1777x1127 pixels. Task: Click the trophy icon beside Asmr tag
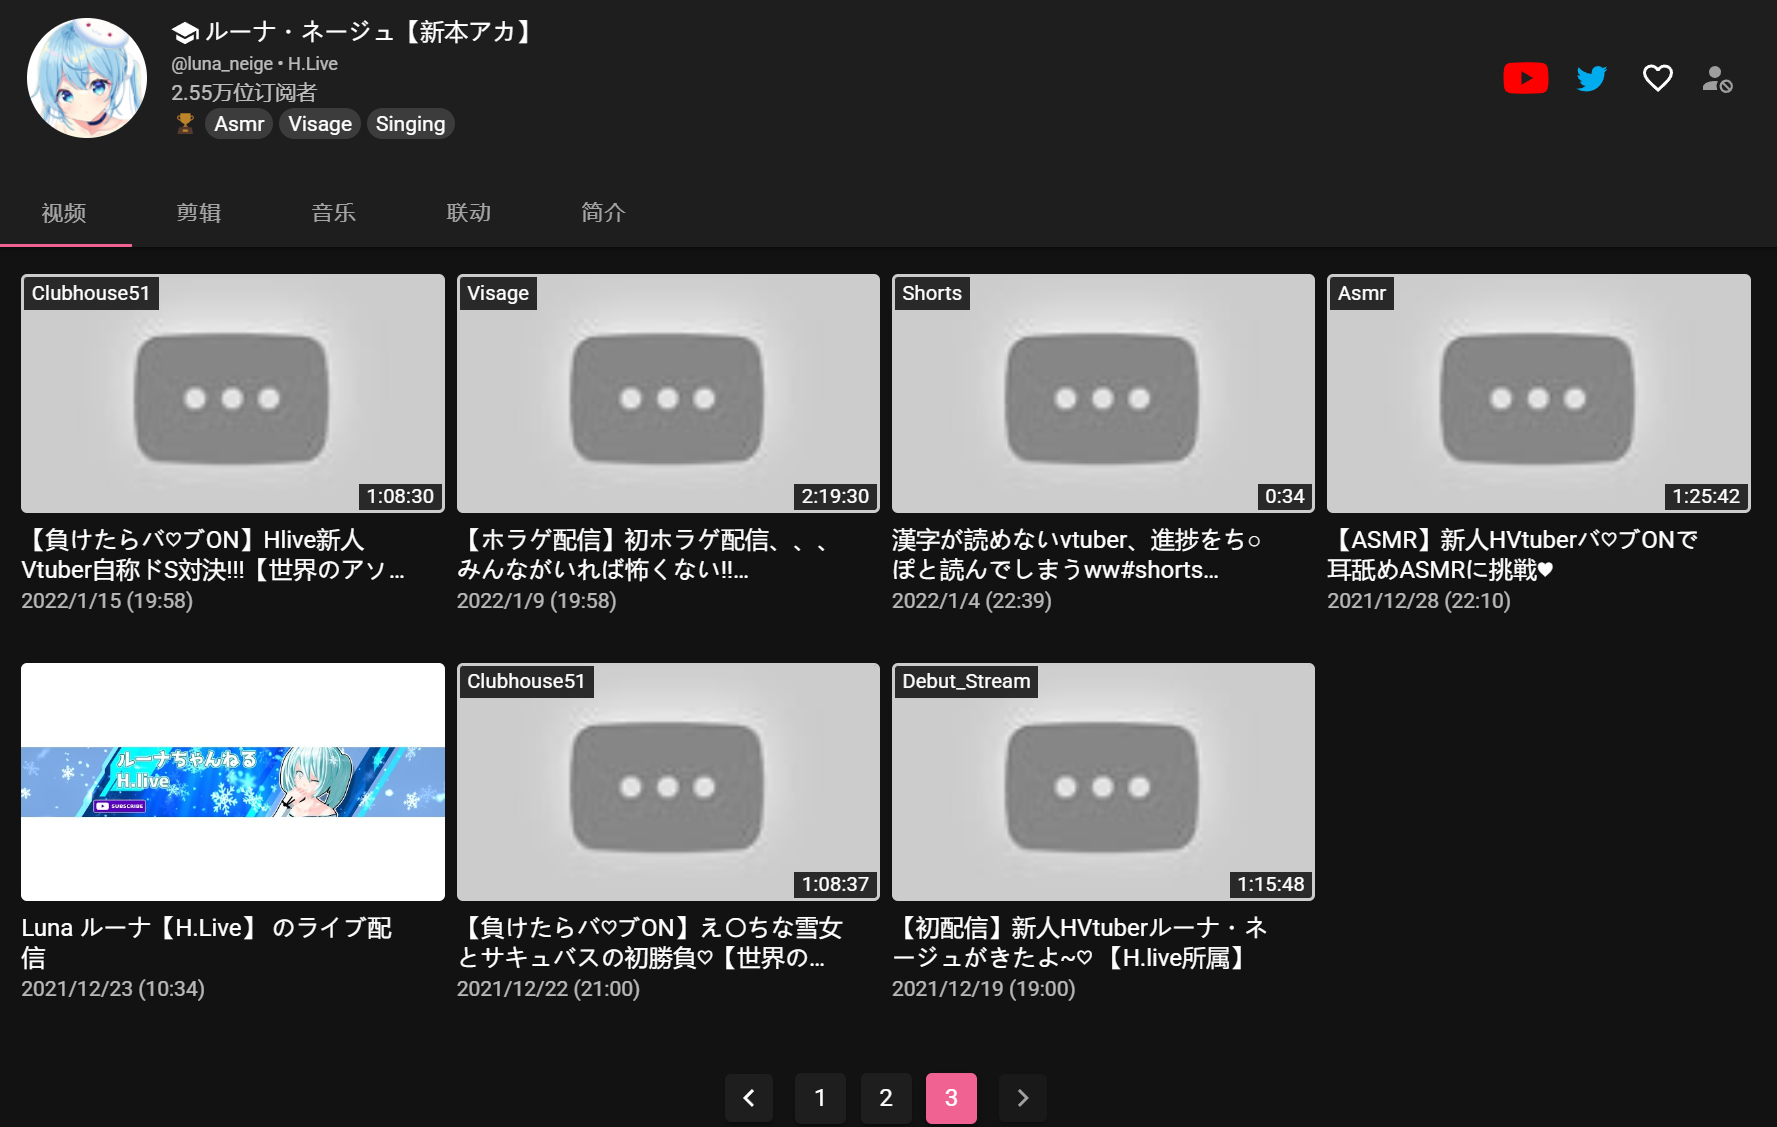click(185, 124)
